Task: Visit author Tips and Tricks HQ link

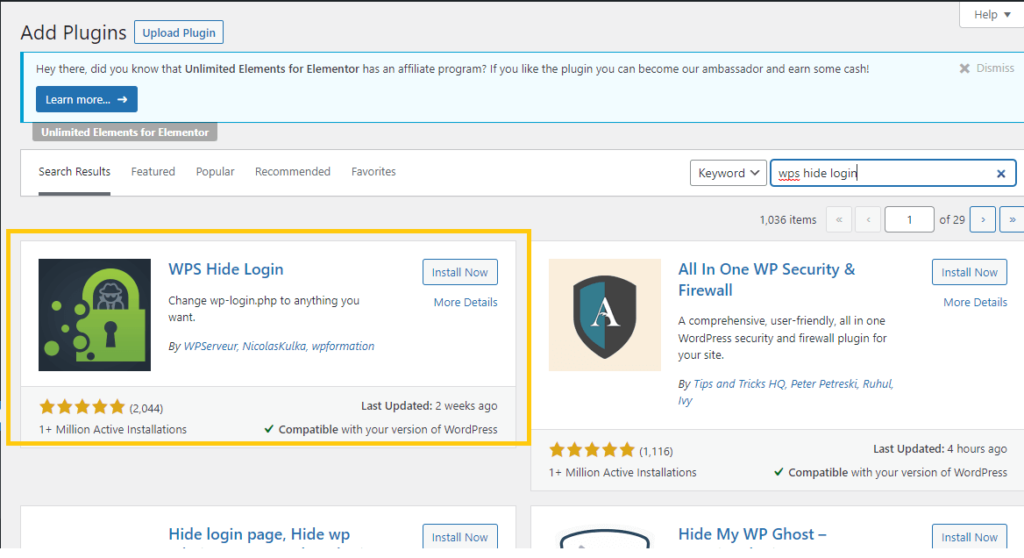Action: click(x=739, y=384)
